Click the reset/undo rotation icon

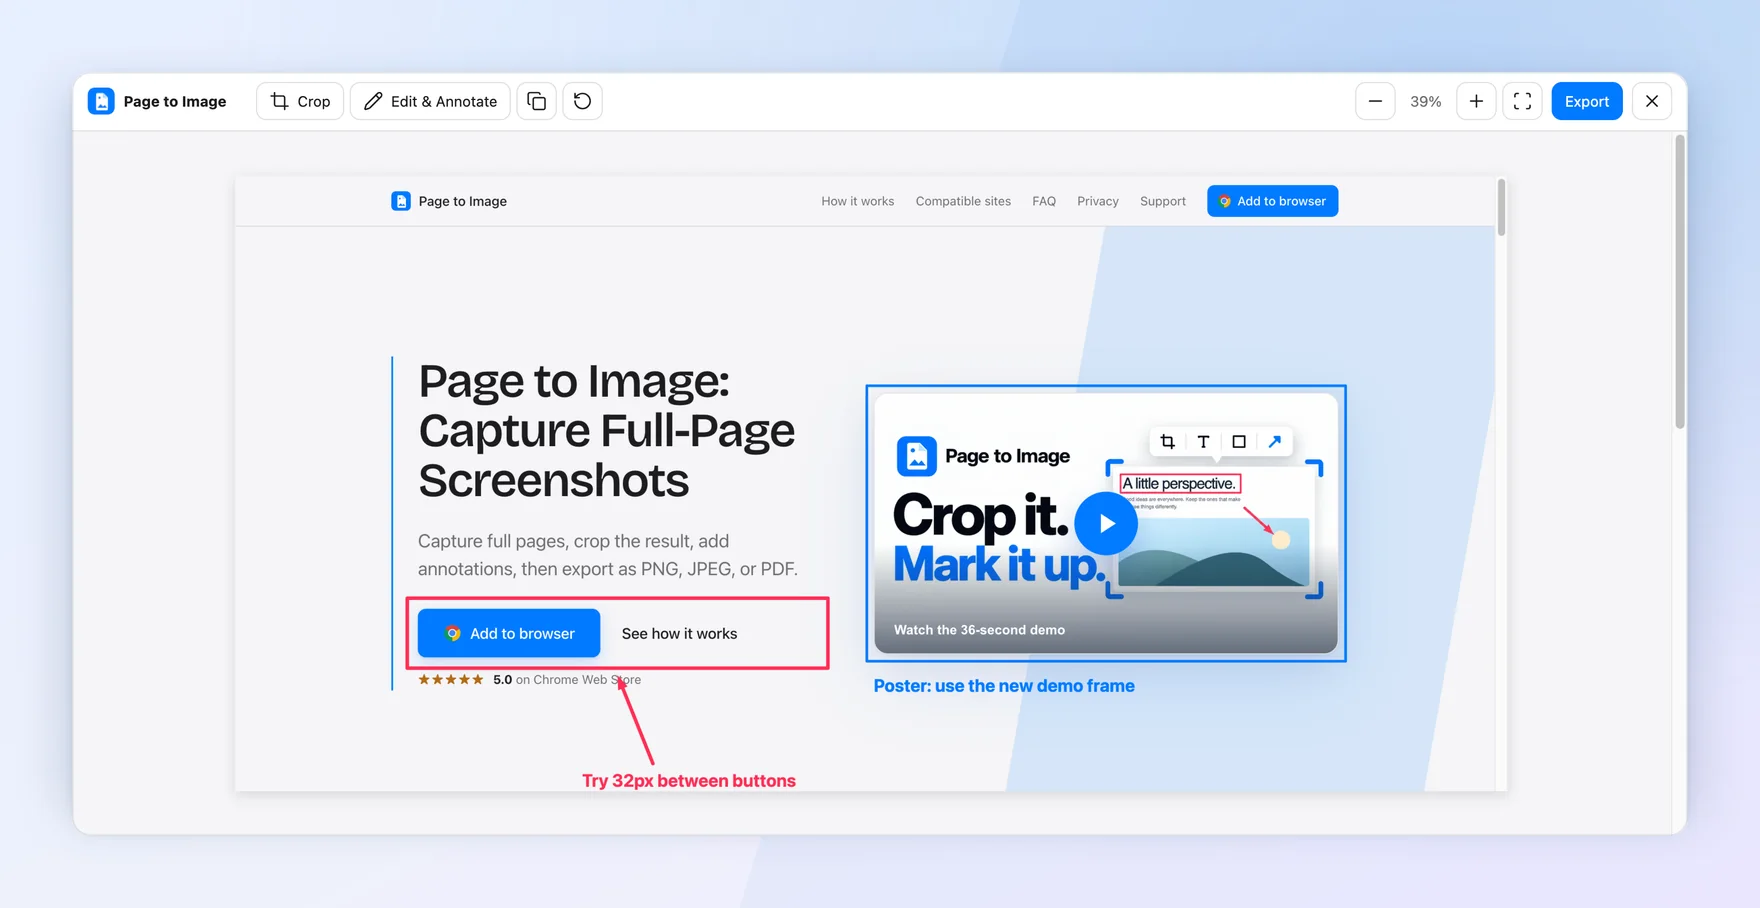(582, 101)
